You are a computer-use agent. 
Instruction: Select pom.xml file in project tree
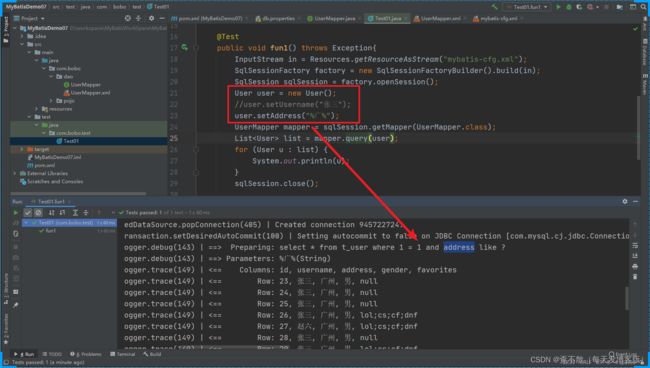pos(41,165)
